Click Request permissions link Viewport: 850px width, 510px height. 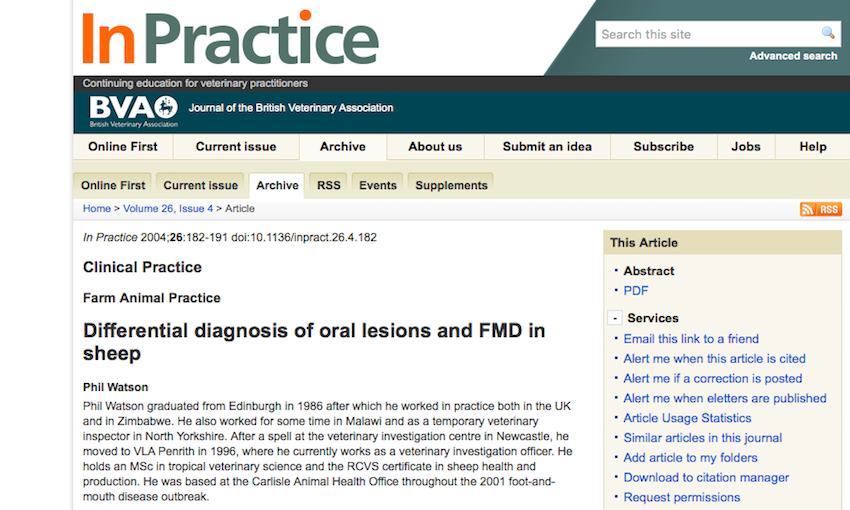coord(682,497)
